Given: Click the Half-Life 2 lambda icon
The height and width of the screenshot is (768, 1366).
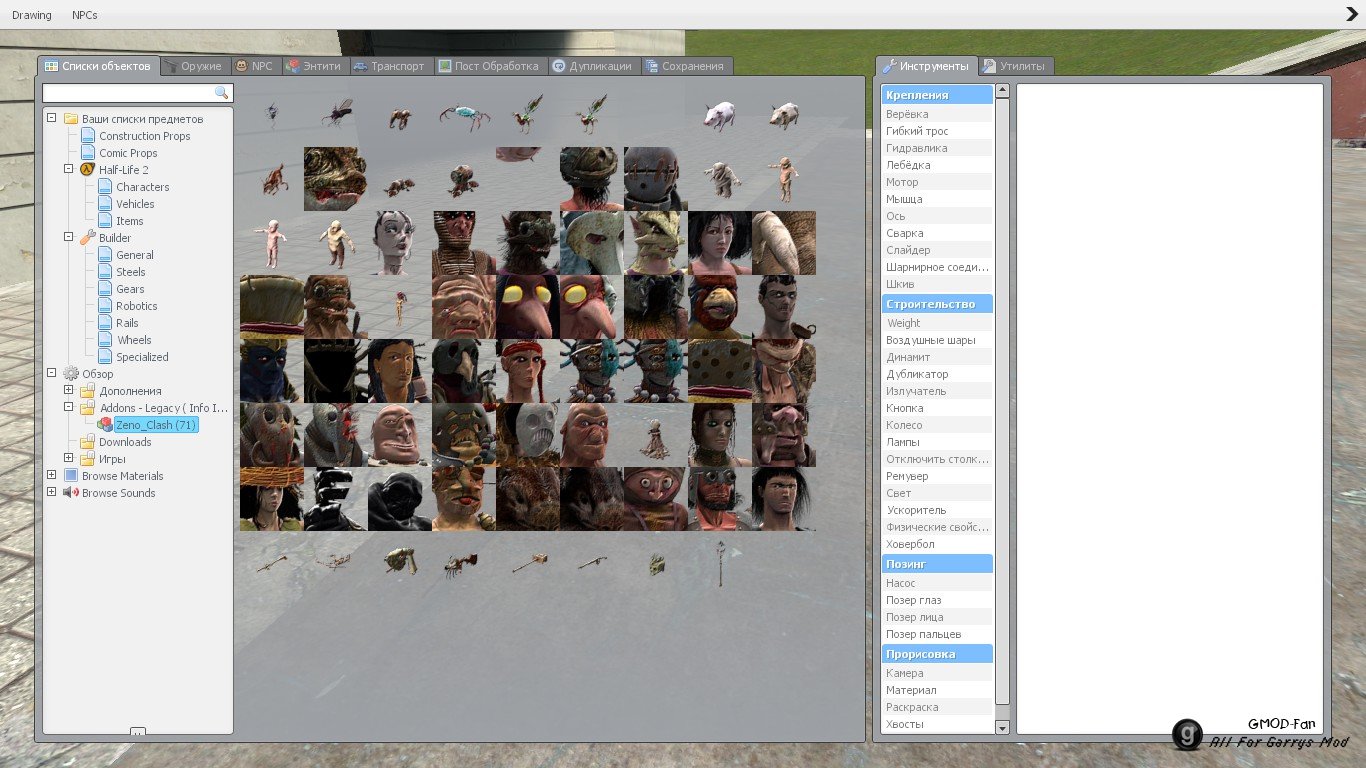Looking at the screenshot, I should tap(87, 170).
